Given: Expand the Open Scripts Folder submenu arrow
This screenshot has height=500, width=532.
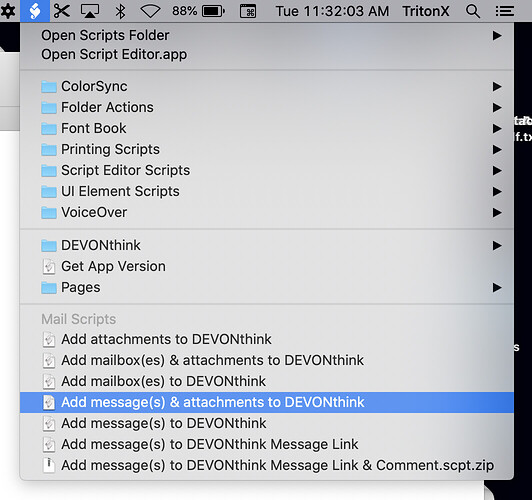Looking at the screenshot, I should 497,35.
